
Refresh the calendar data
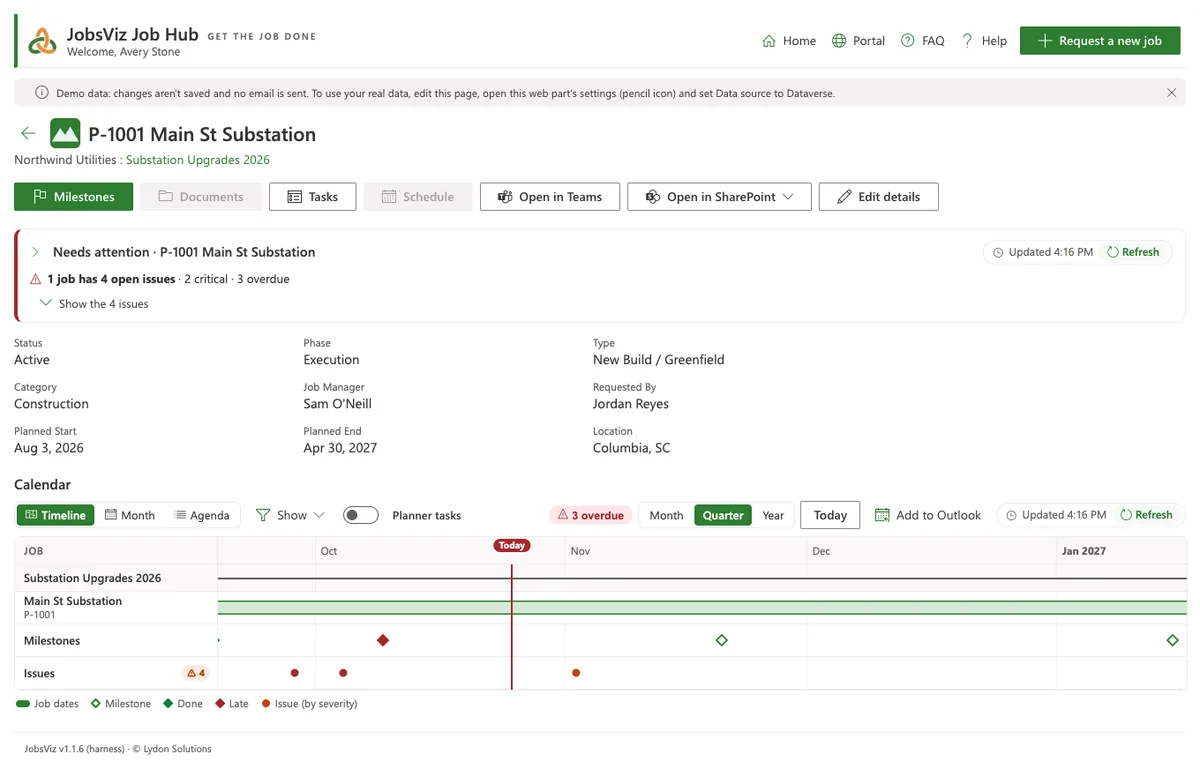(x=1146, y=515)
